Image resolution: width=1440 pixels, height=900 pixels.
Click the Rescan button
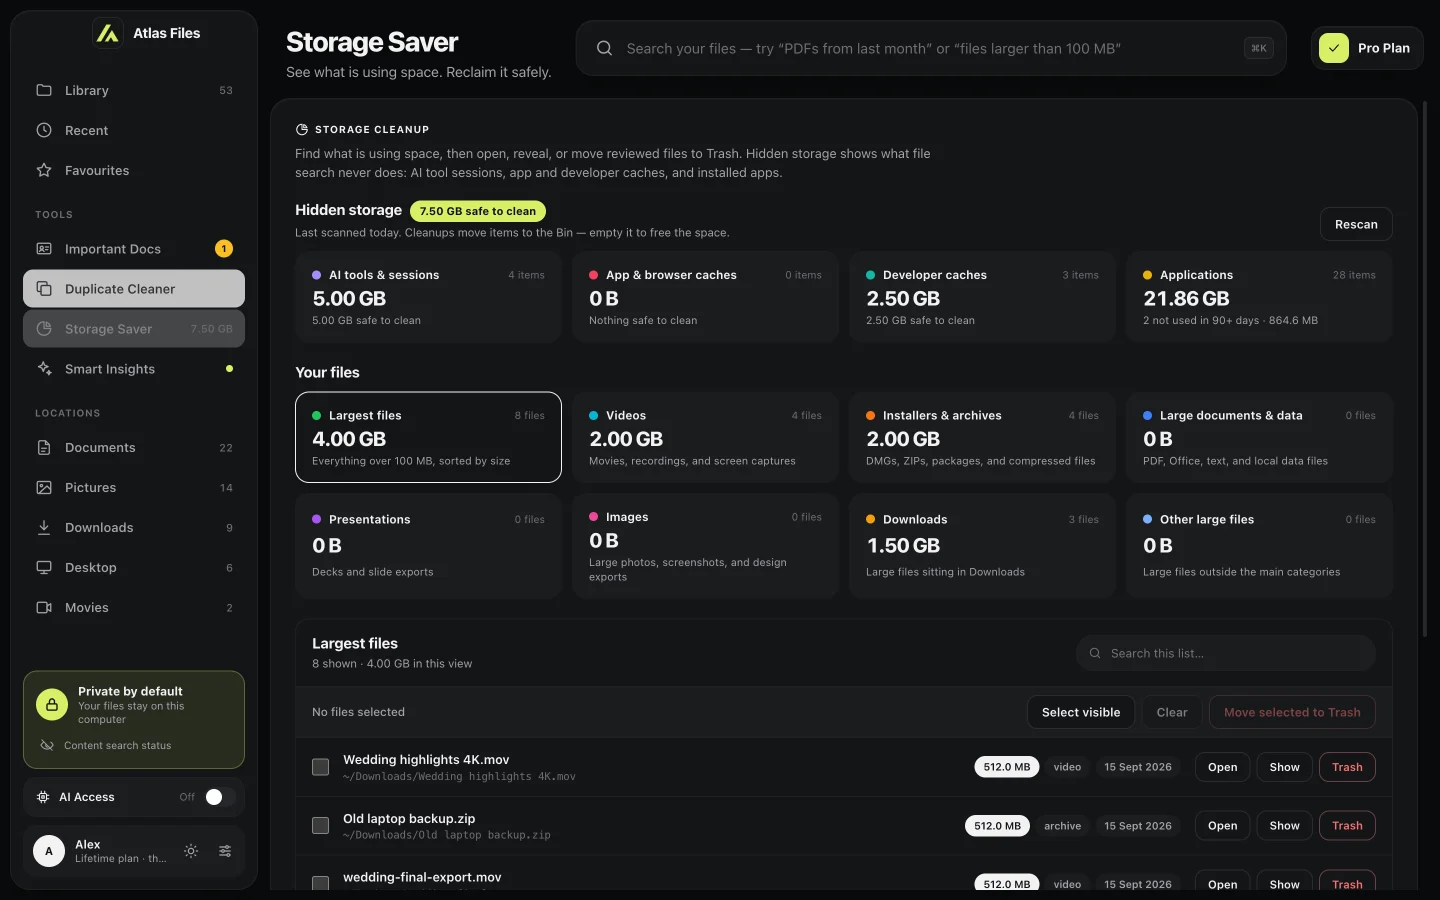click(1356, 224)
